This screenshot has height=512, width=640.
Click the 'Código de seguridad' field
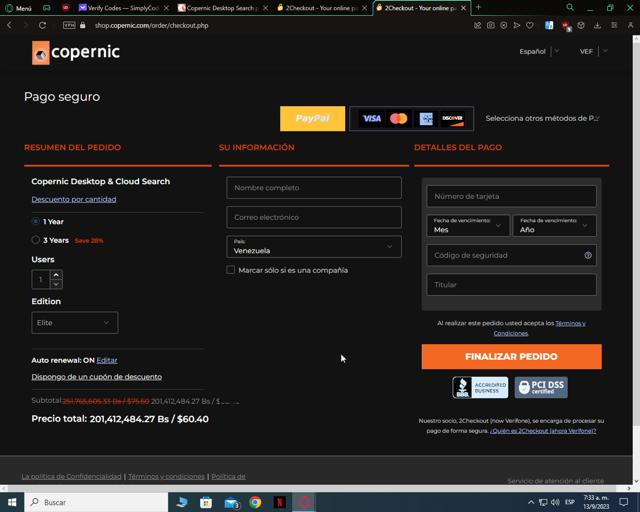(x=511, y=255)
